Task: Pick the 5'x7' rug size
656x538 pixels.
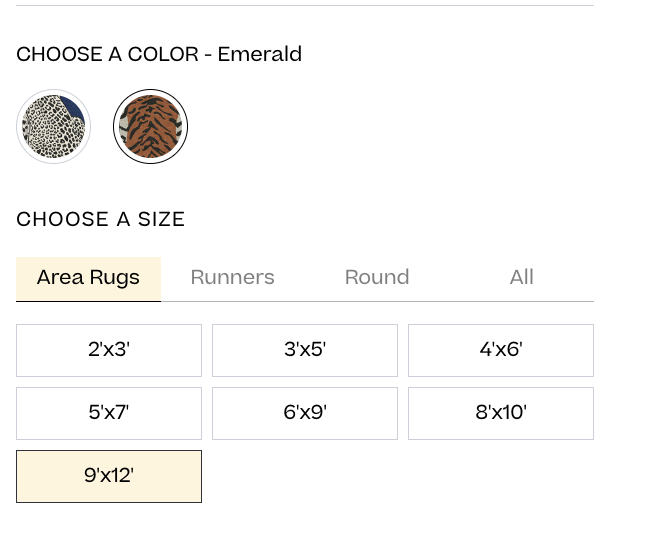Action: pyautogui.click(x=109, y=413)
